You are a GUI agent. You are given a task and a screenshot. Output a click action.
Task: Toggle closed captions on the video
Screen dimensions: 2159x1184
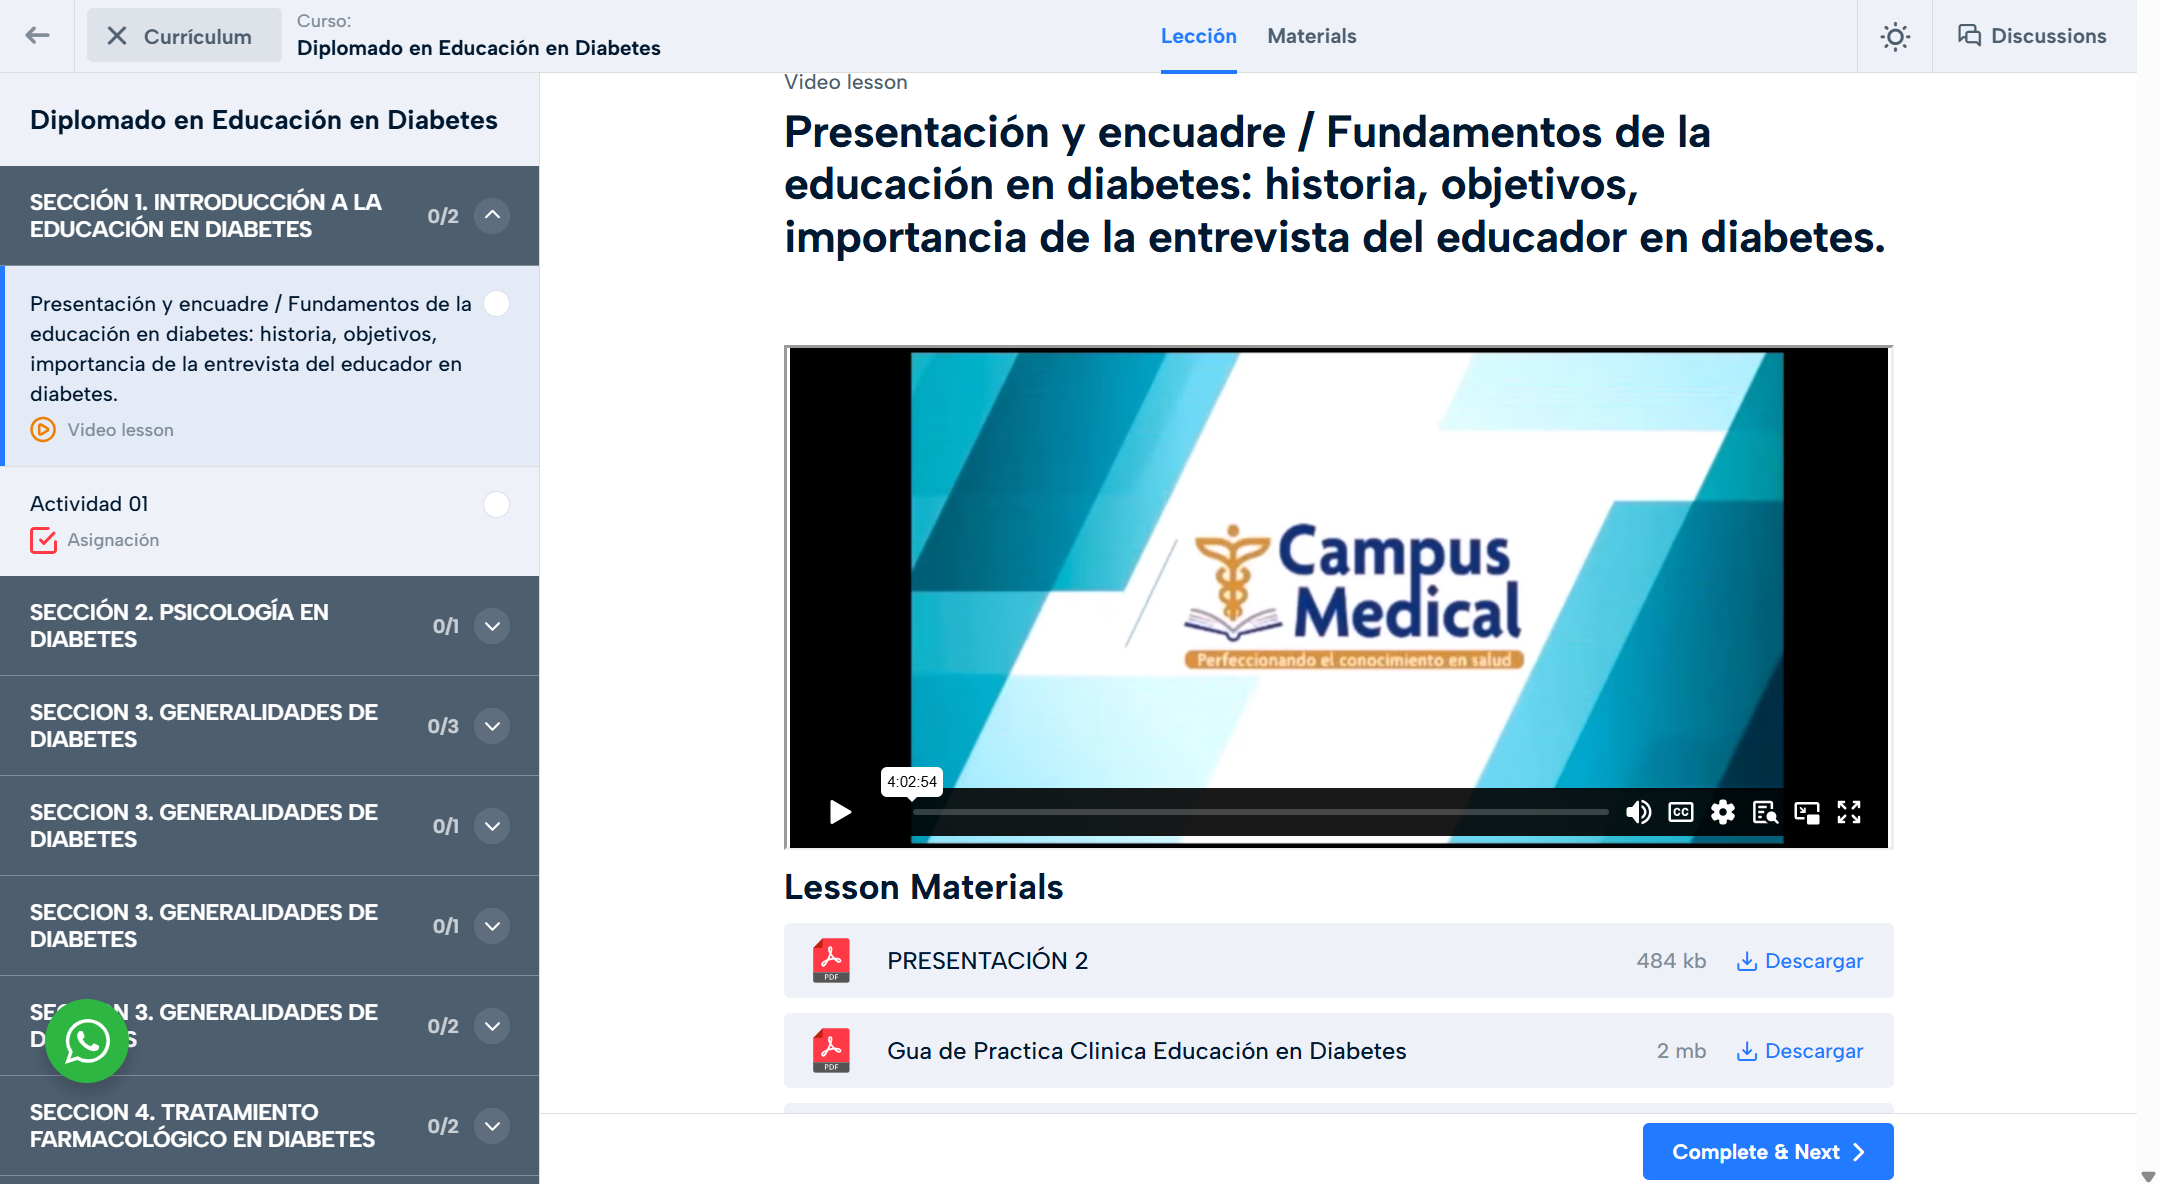(1680, 812)
